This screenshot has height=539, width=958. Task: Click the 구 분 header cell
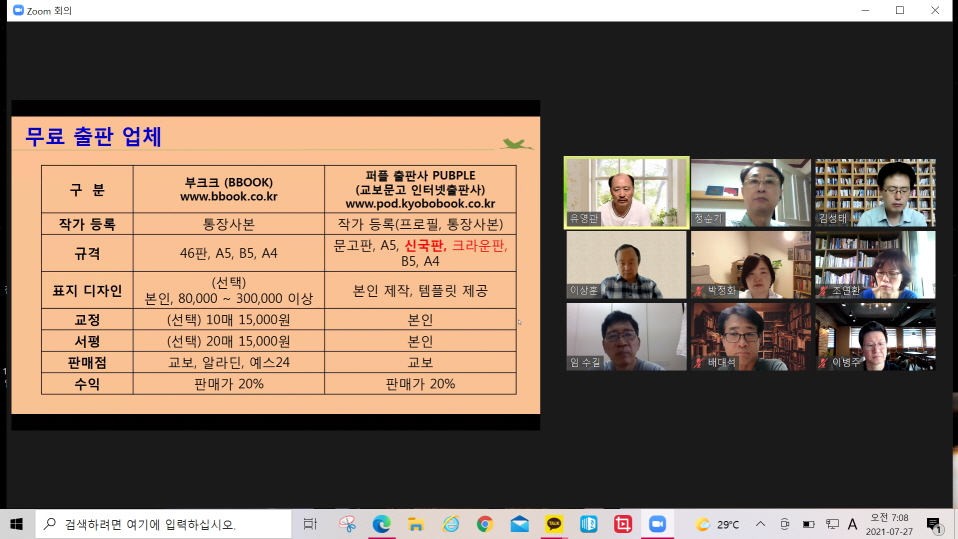coord(87,189)
